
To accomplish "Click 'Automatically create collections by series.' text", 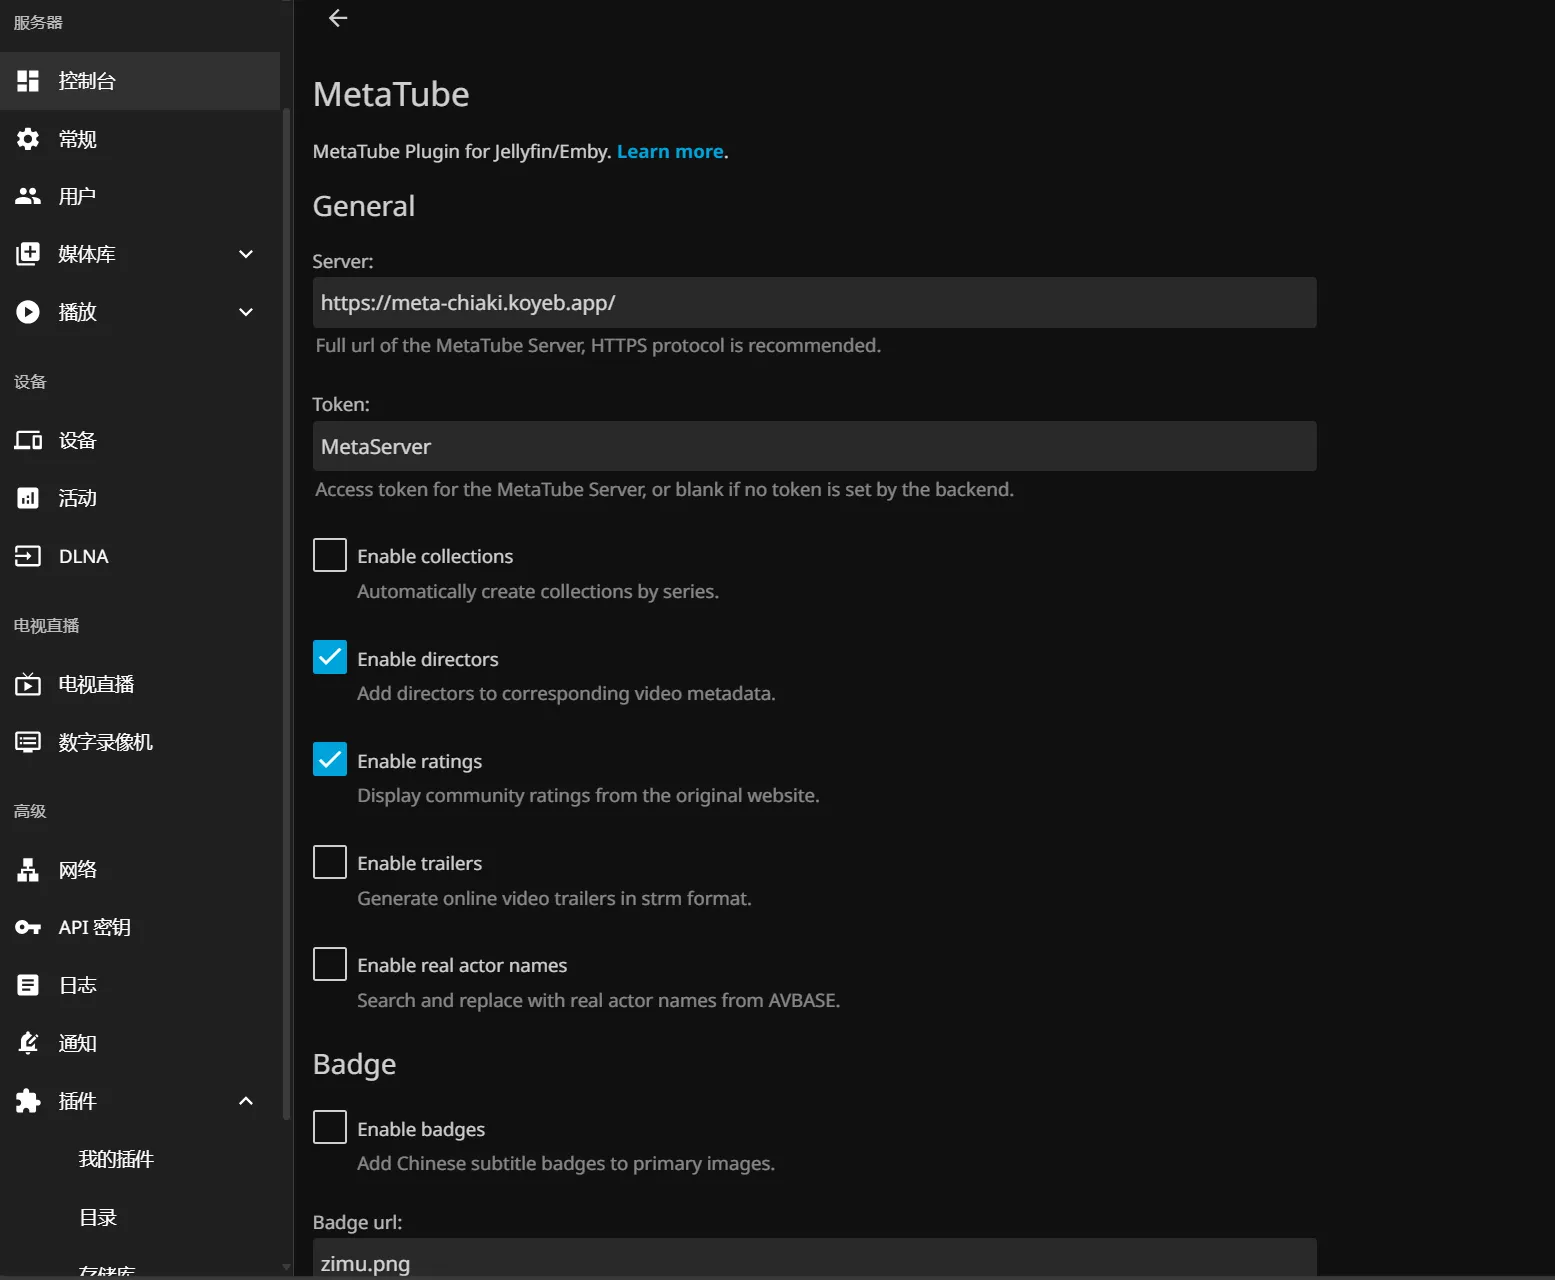I will [538, 591].
